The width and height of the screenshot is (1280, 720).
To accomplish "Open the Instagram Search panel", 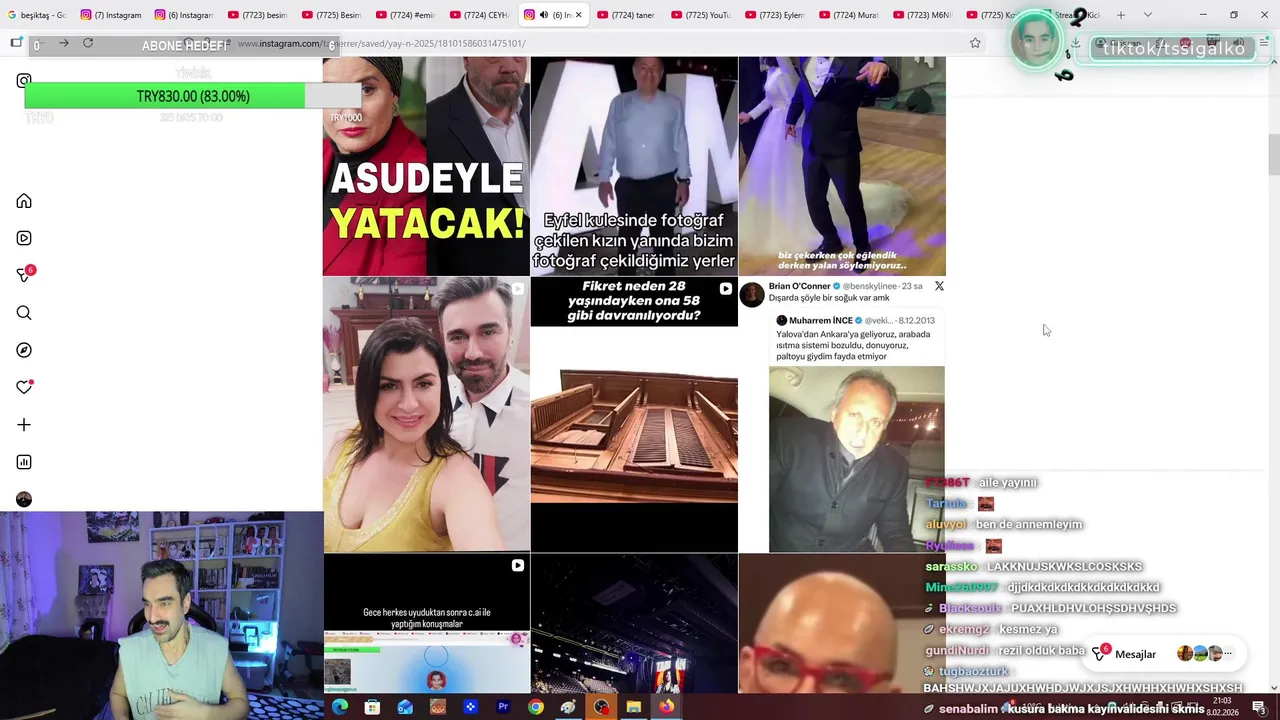I will (x=24, y=313).
